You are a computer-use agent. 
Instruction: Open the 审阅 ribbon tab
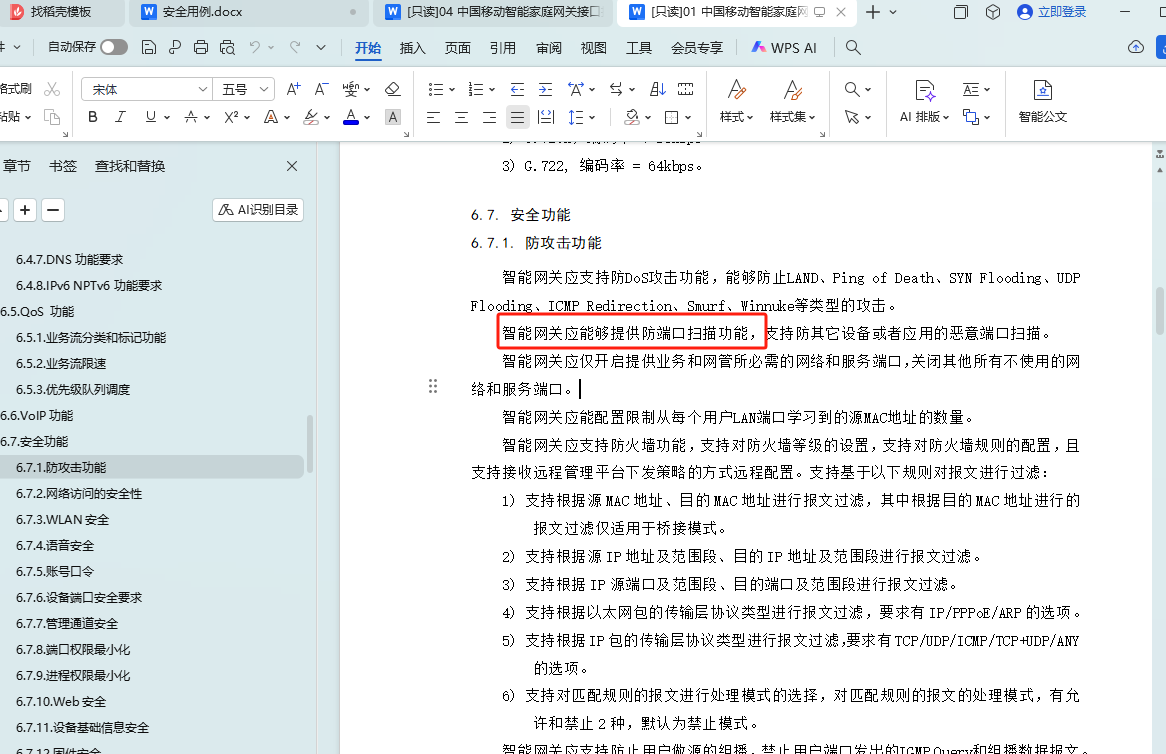click(x=549, y=48)
